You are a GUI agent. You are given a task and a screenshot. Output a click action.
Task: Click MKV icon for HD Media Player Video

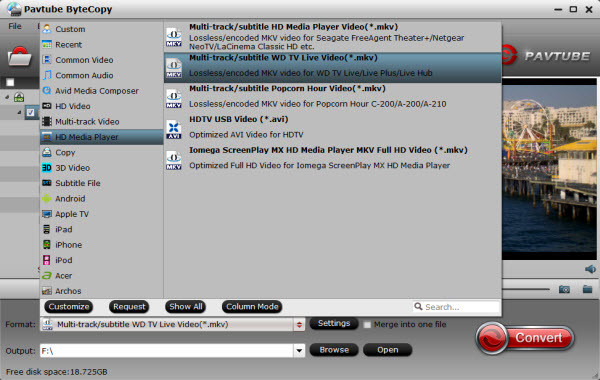coord(174,38)
